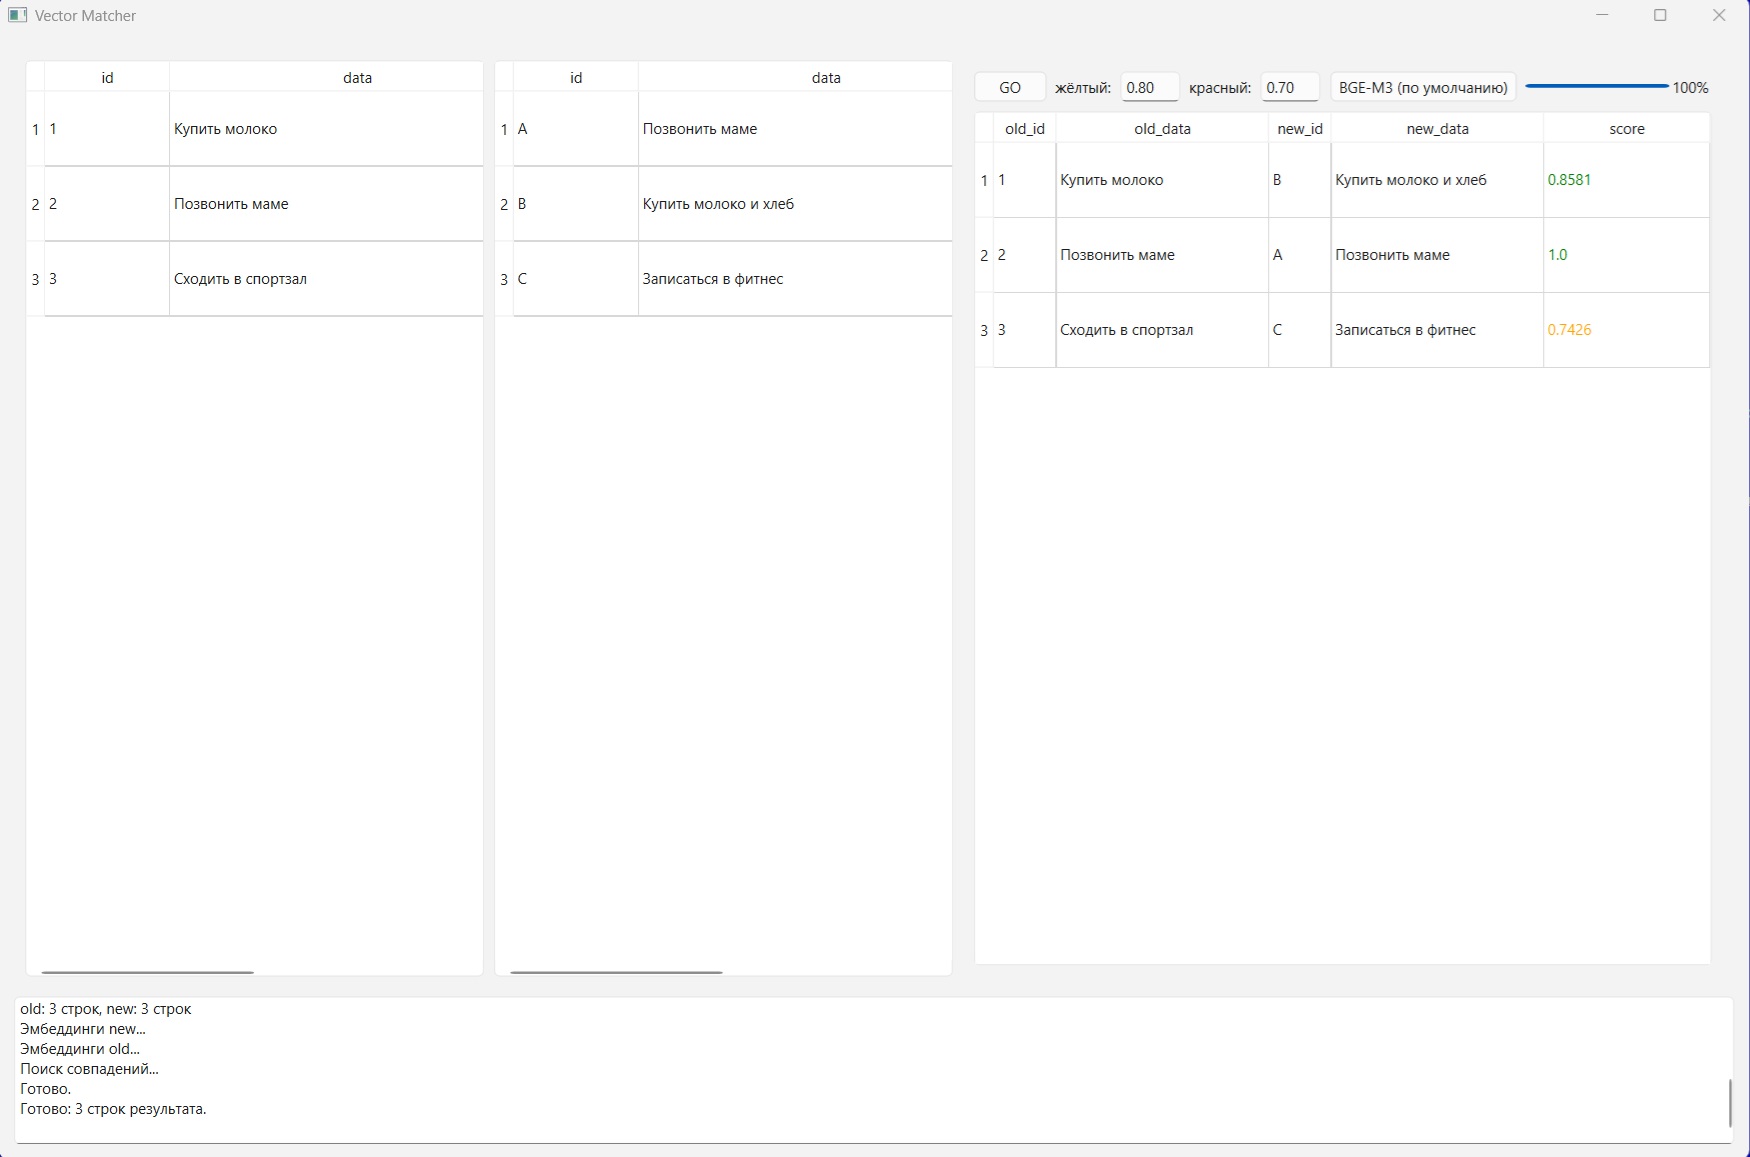Viewport: 1750px width, 1157px height.
Task: Minimize the Vector Matcher window
Action: 1602,15
